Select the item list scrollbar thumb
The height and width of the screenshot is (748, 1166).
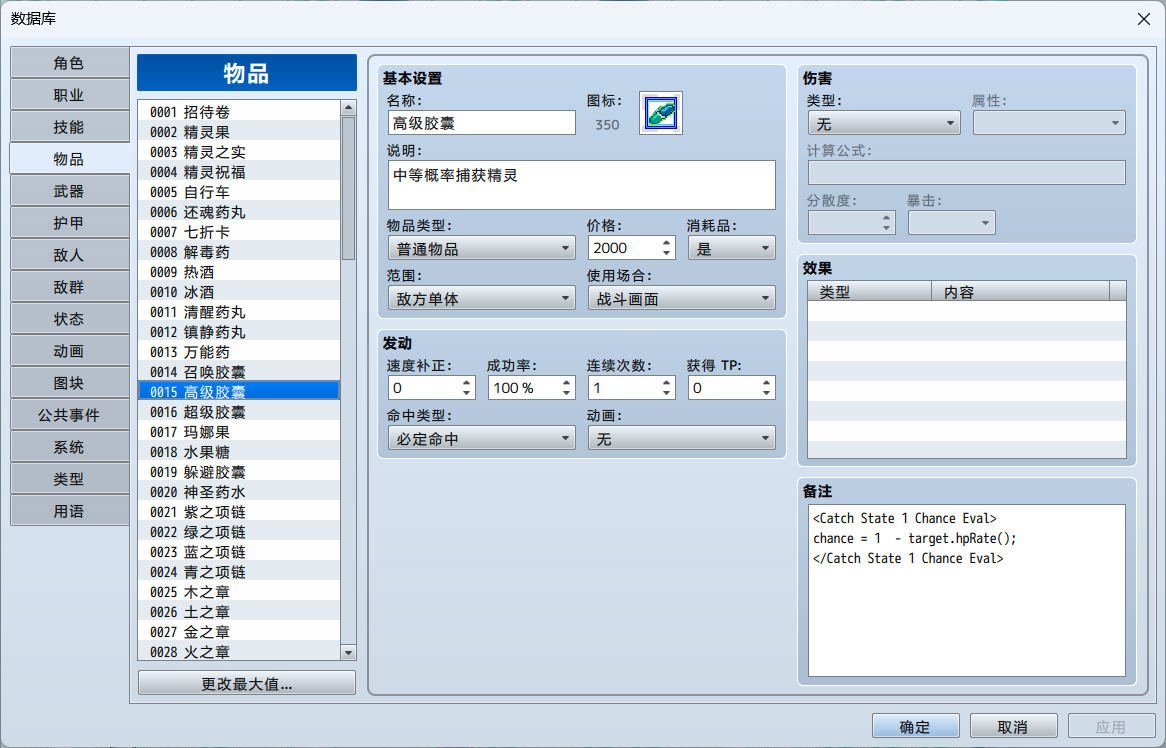348,188
